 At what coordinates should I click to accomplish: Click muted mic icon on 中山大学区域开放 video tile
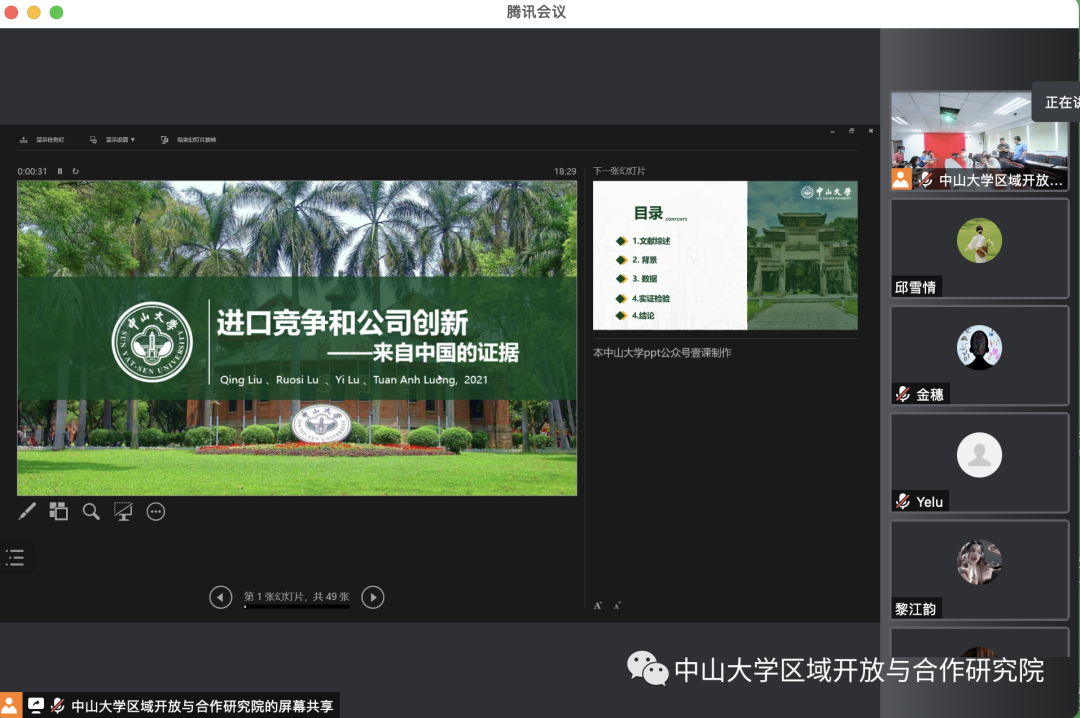click(926, 180)
